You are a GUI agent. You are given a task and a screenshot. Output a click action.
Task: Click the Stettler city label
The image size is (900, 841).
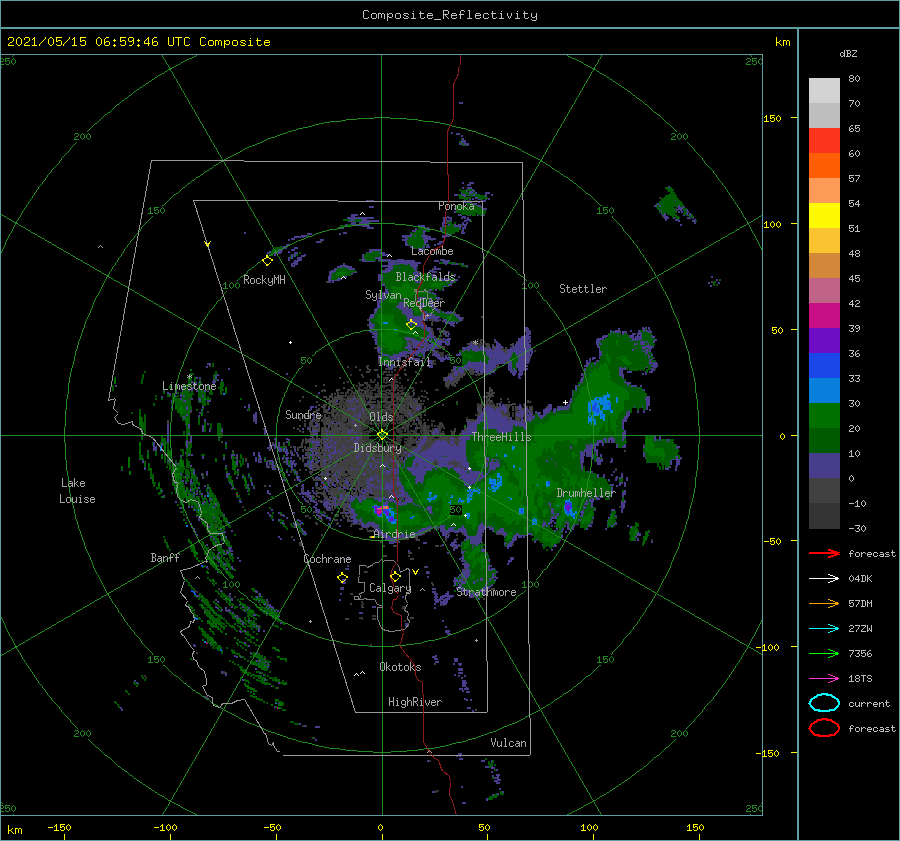(x=583, y=289)
